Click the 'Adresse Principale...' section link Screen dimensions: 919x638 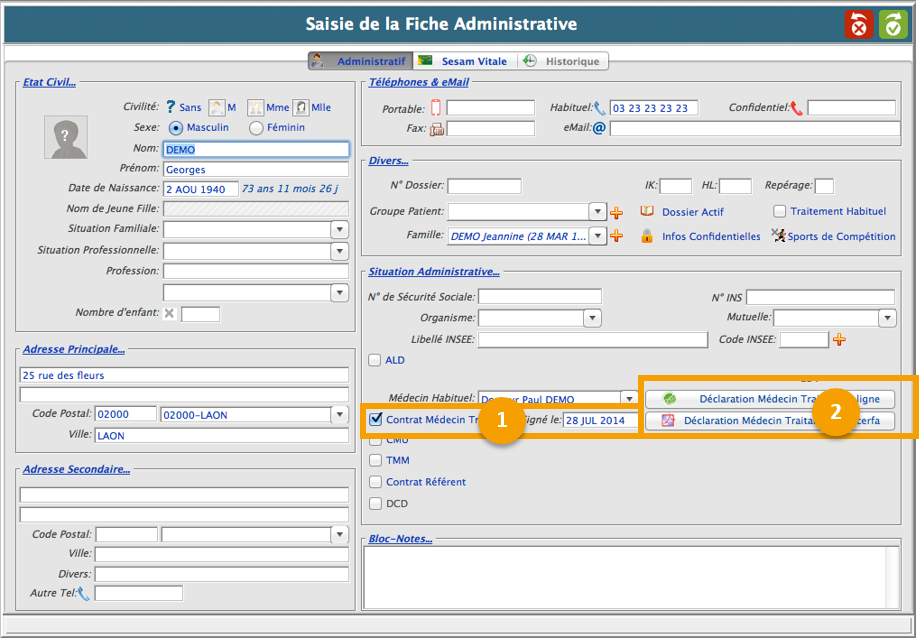coord(74,350)
